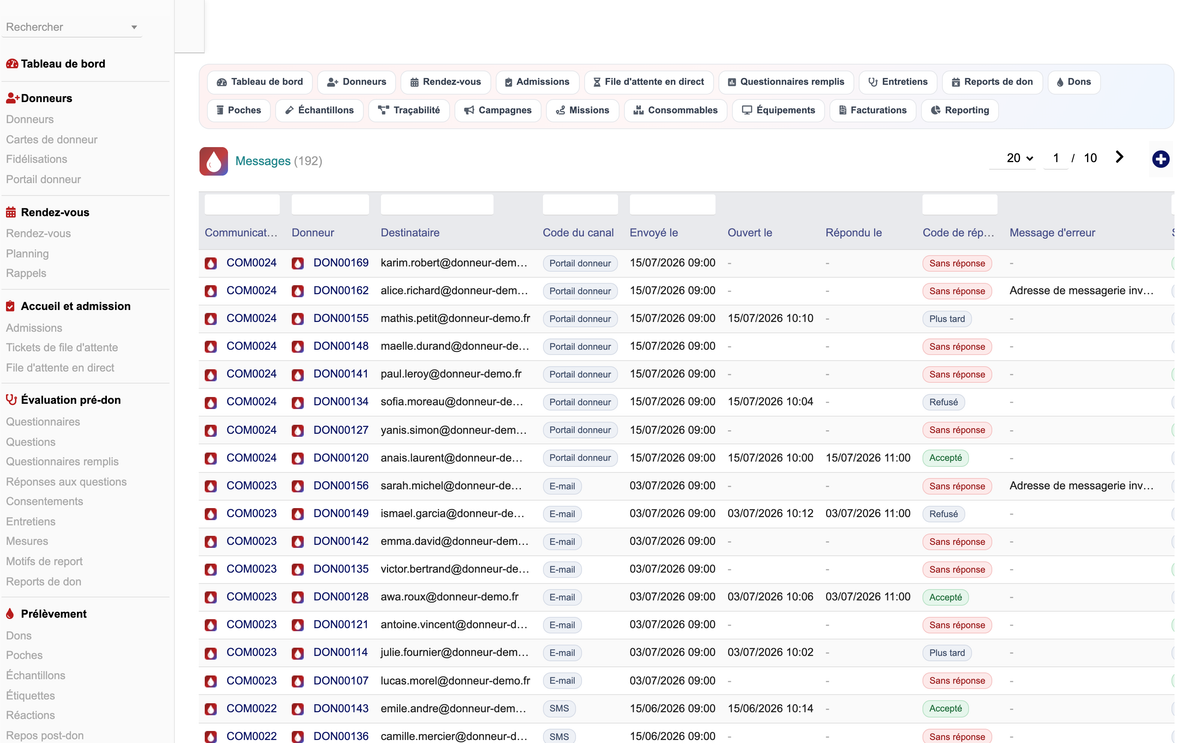The height and width of the screenshot is (743, 1200).
Task: Click the blue plus add-message icon
Action: [1160, 159]
